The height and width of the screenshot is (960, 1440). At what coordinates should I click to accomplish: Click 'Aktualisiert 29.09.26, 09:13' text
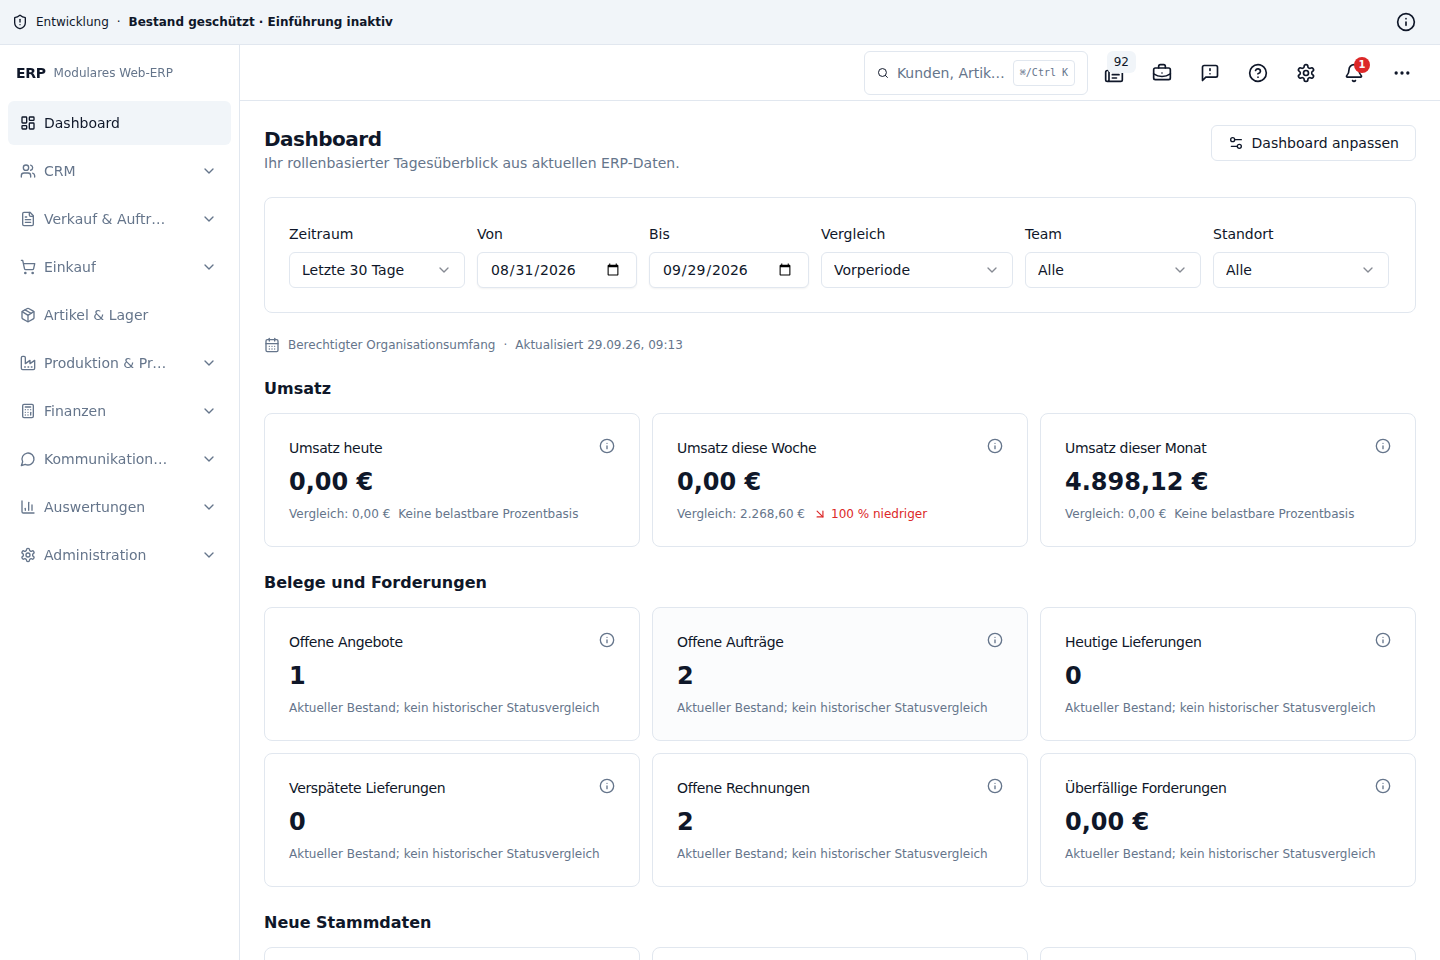coord(599,345)
